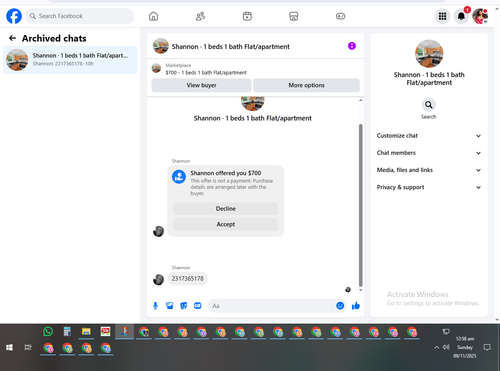Screen dimensions: 500x371
Task: Click the network icon in the system tray
Action: click(446, 331)
